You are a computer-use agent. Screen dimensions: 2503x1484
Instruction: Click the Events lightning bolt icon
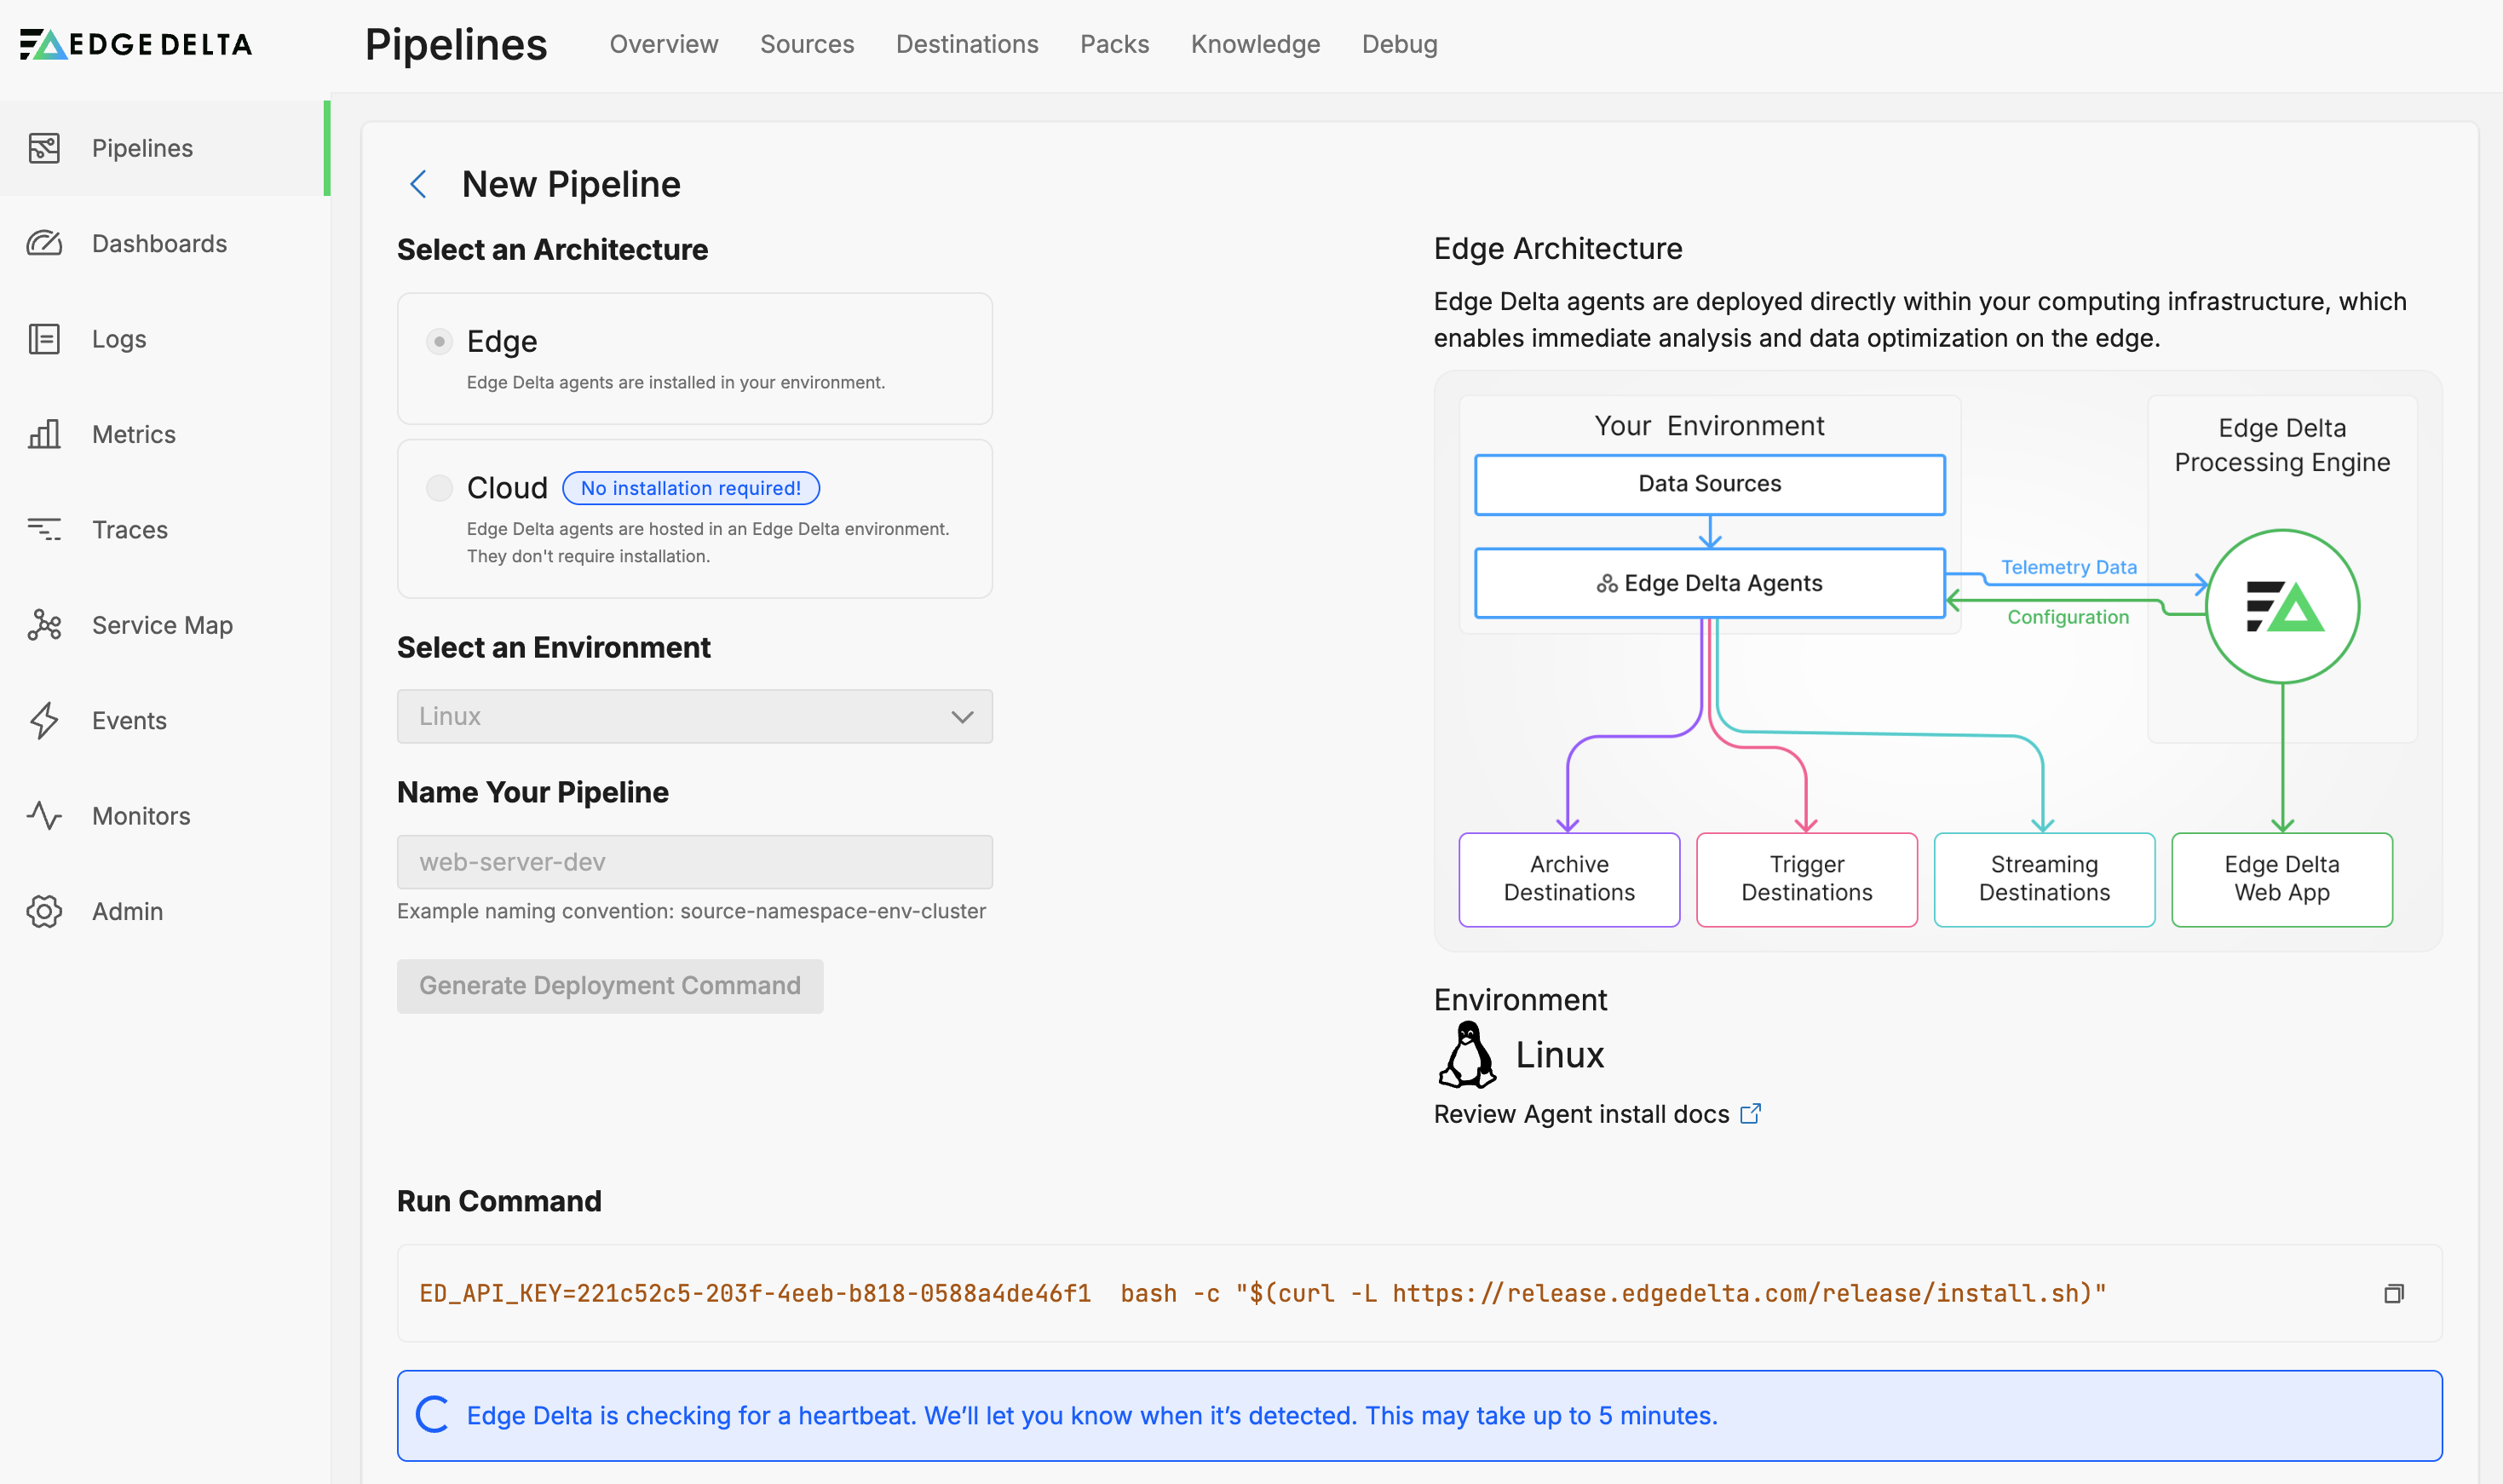pyautogui.click(x=44, y=720)
